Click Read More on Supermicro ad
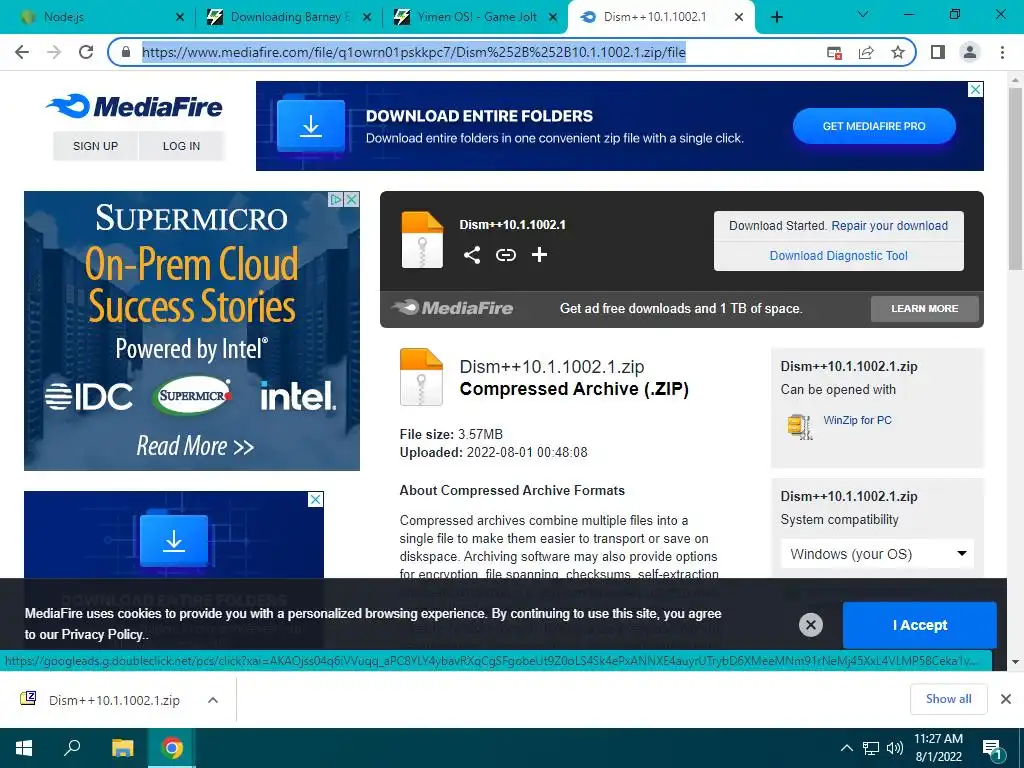Image resolution: width=1024 pixels, height=768 pixels. pos(195,446)
